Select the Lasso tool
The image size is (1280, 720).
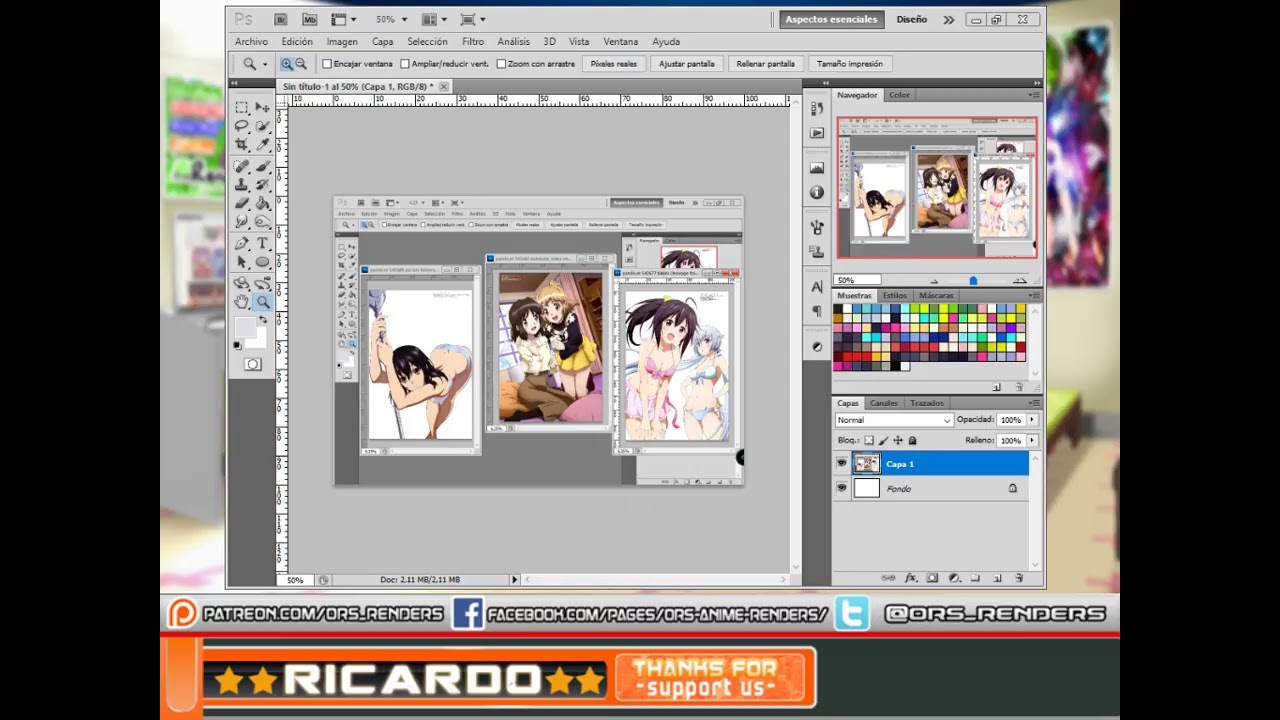coord(242,126)
